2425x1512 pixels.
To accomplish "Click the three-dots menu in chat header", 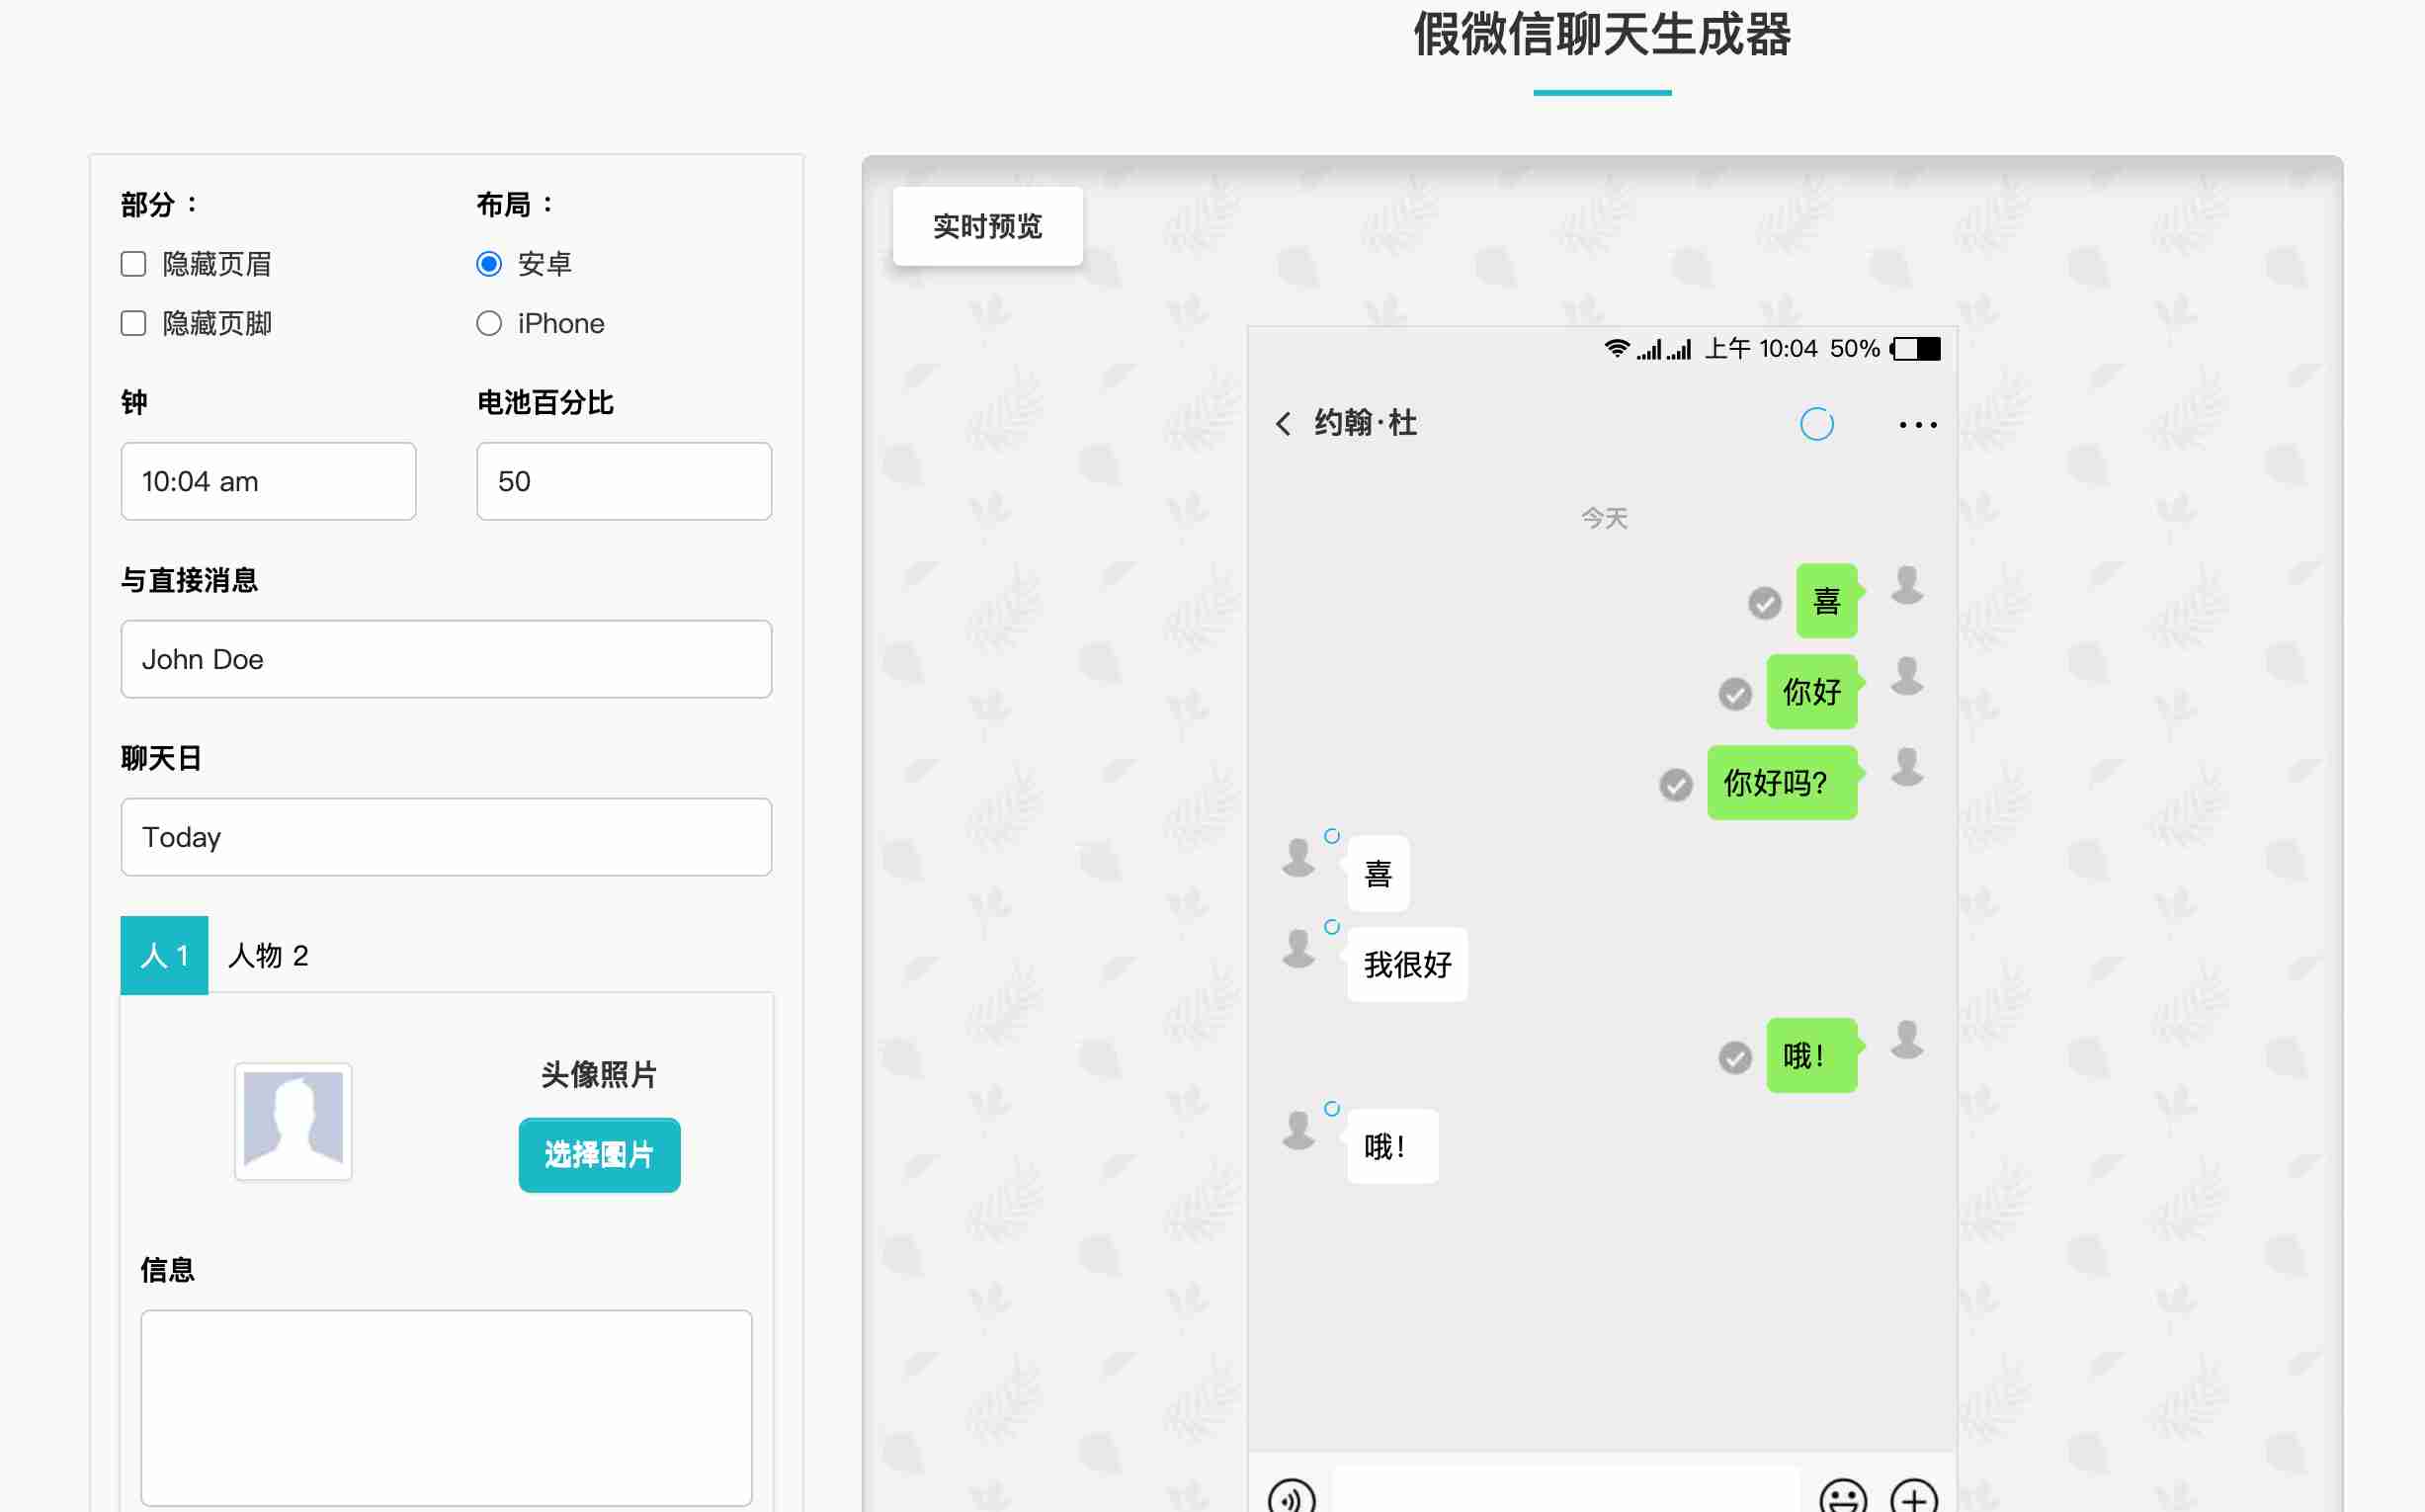I will point(1917,425).
